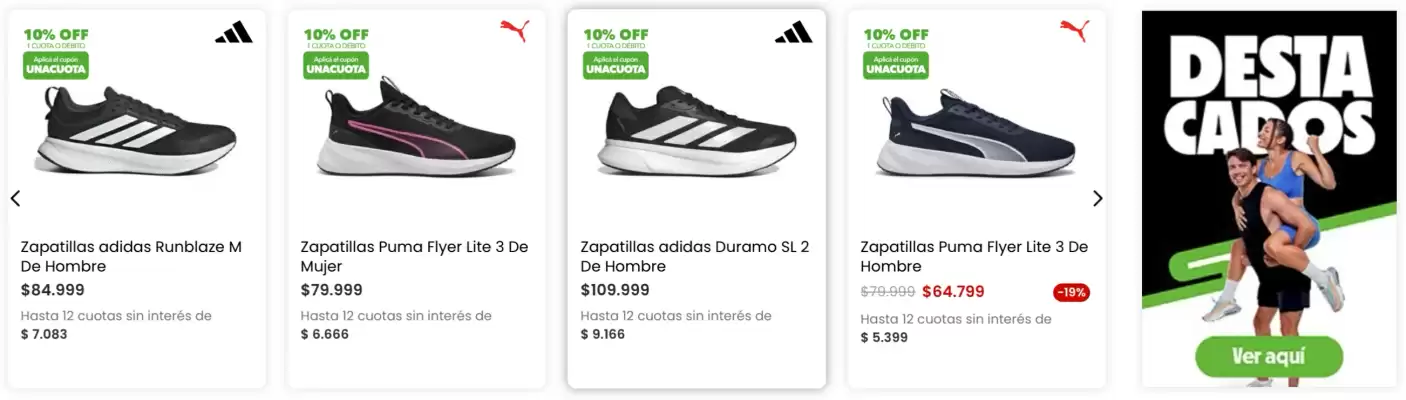Open "Zapatillas adidas Duramo SL 2" title link

[x=695, y=256]
